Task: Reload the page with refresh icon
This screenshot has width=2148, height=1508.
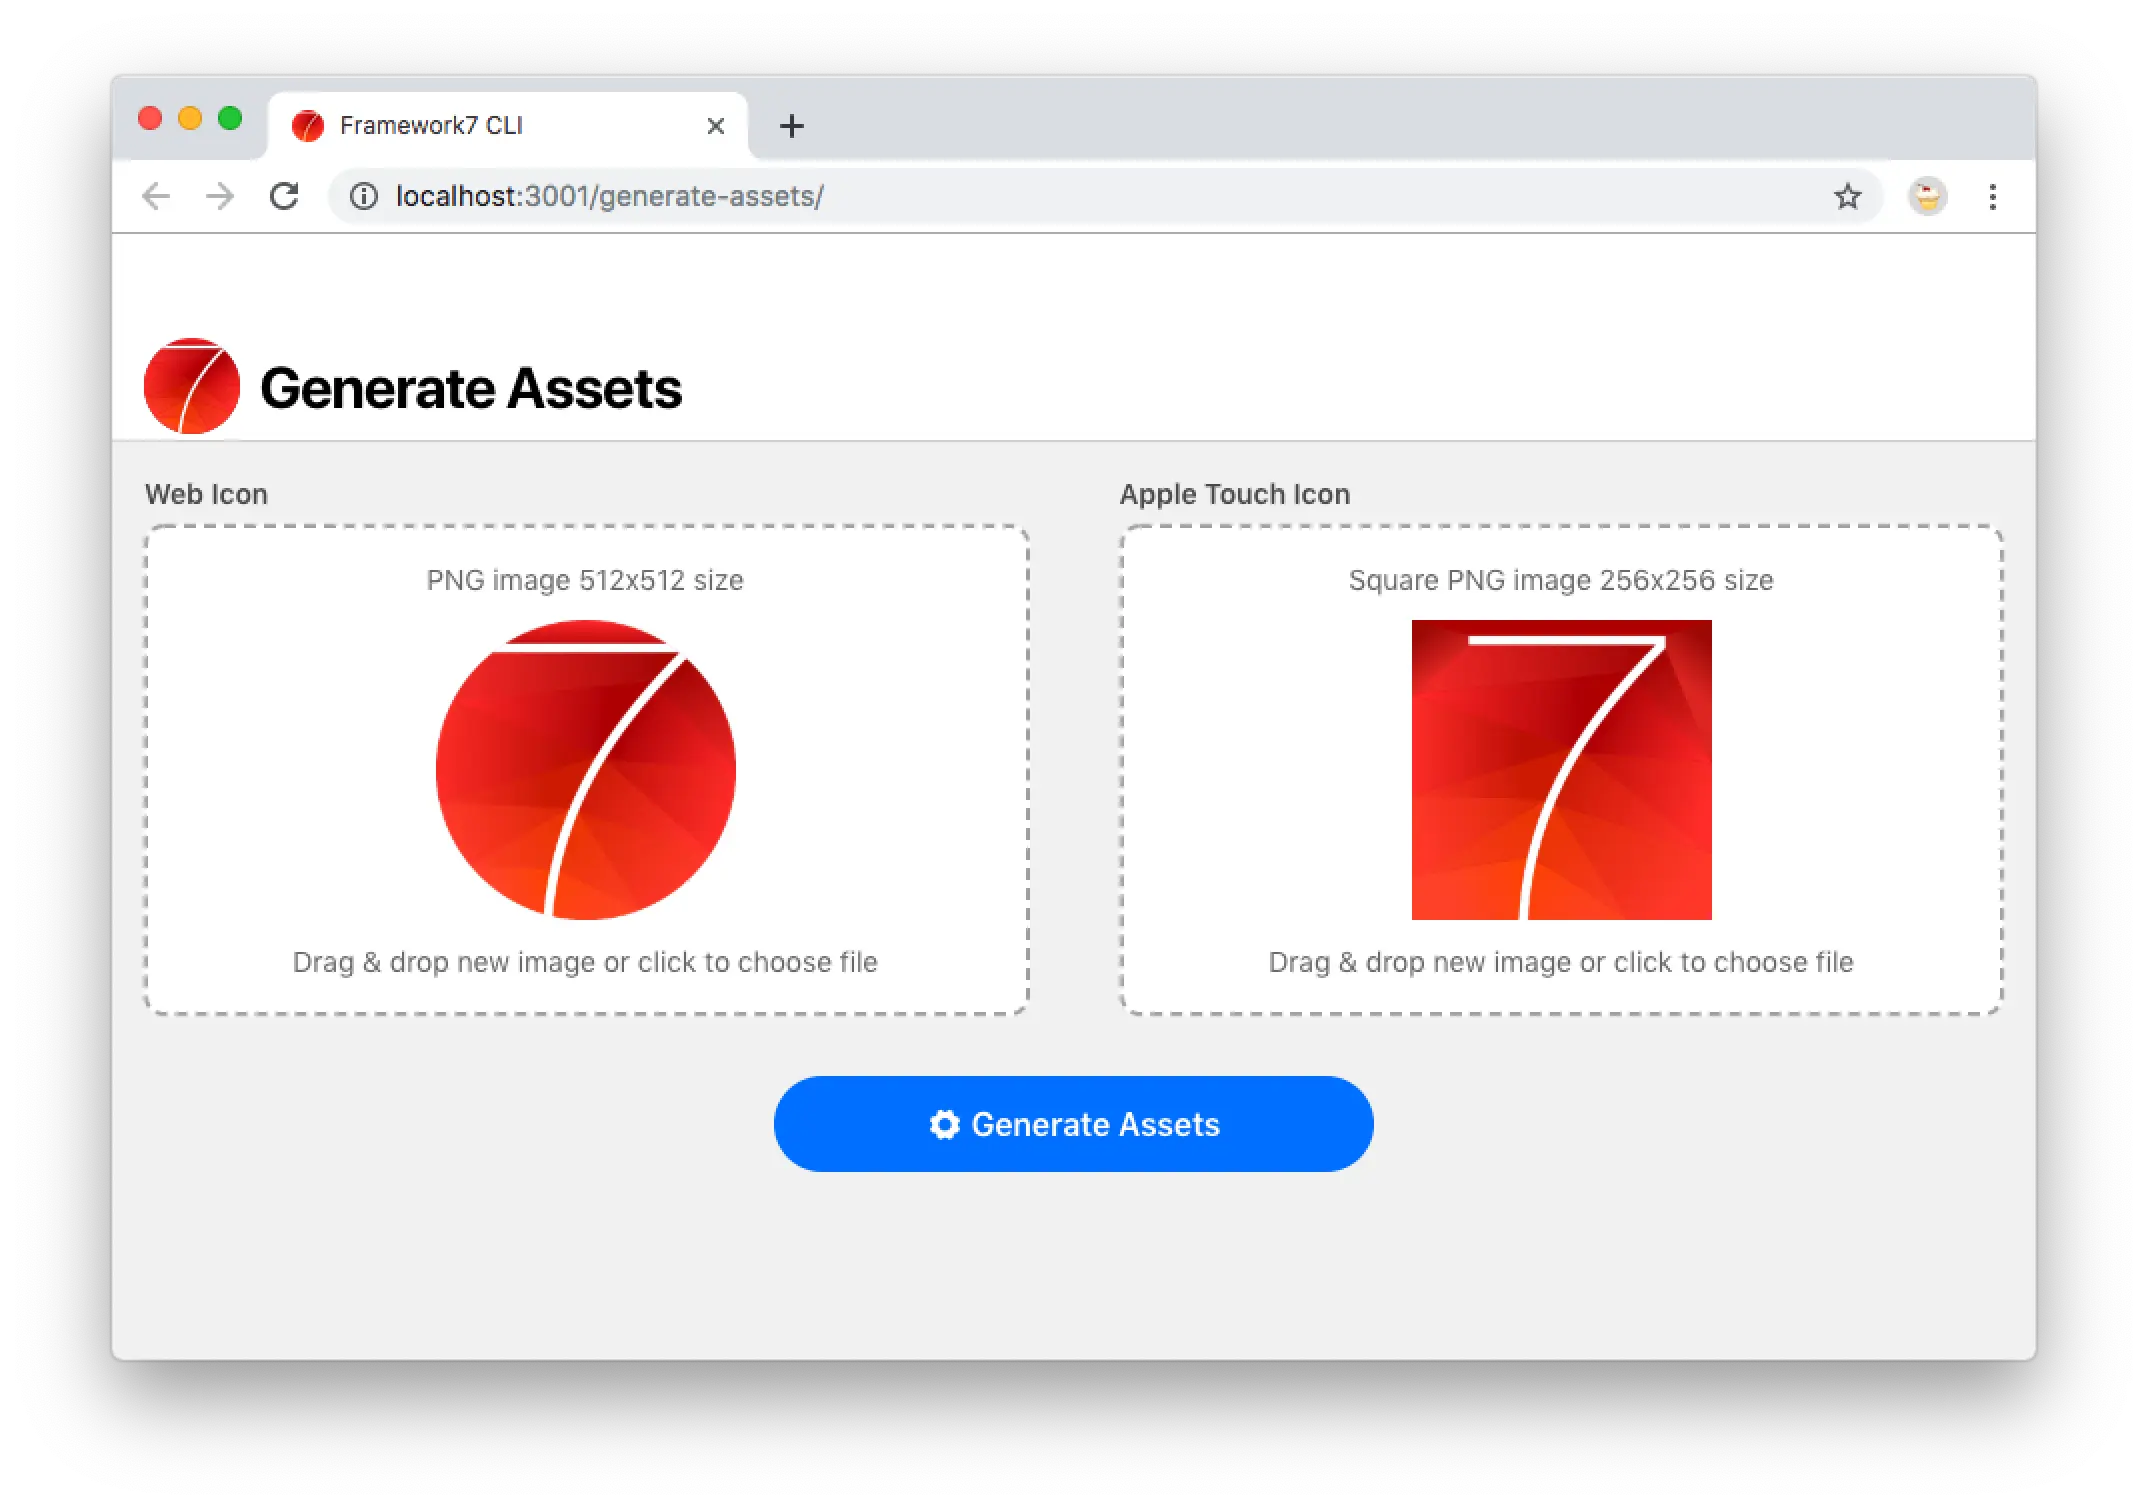Action: click(285, 196)
